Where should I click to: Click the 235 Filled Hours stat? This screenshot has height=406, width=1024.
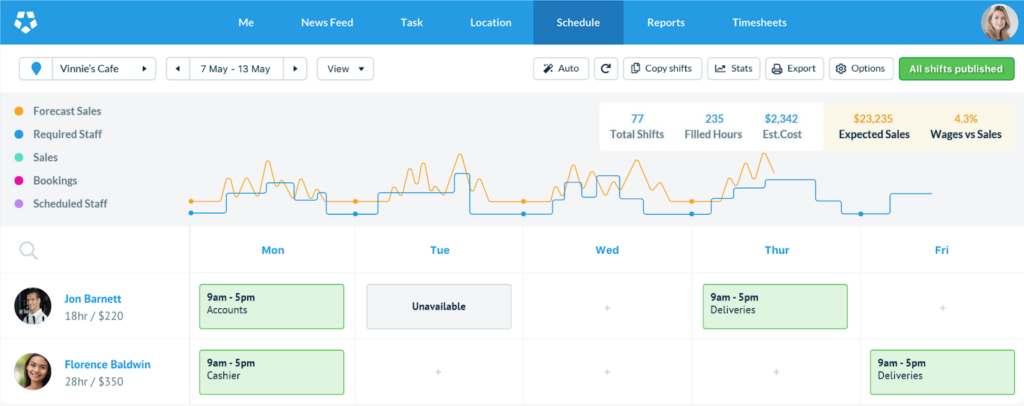click(x=714, y=127)
